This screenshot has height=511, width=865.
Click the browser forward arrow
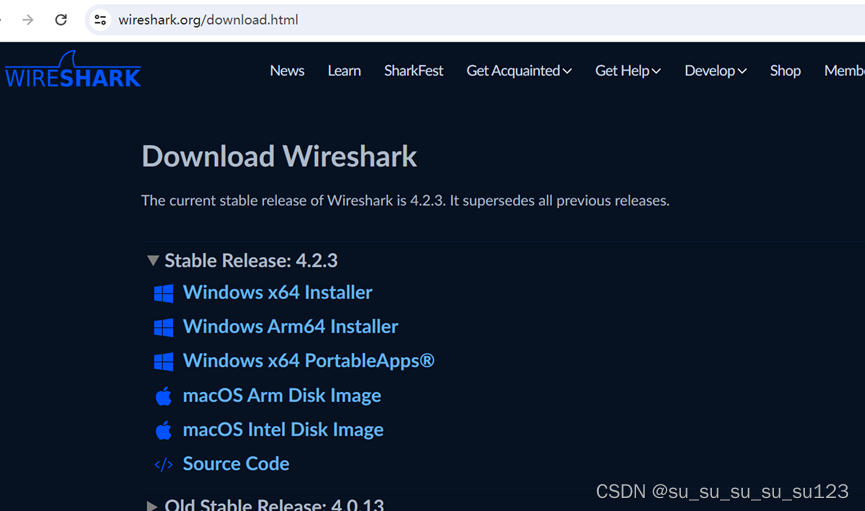point(28,20)
